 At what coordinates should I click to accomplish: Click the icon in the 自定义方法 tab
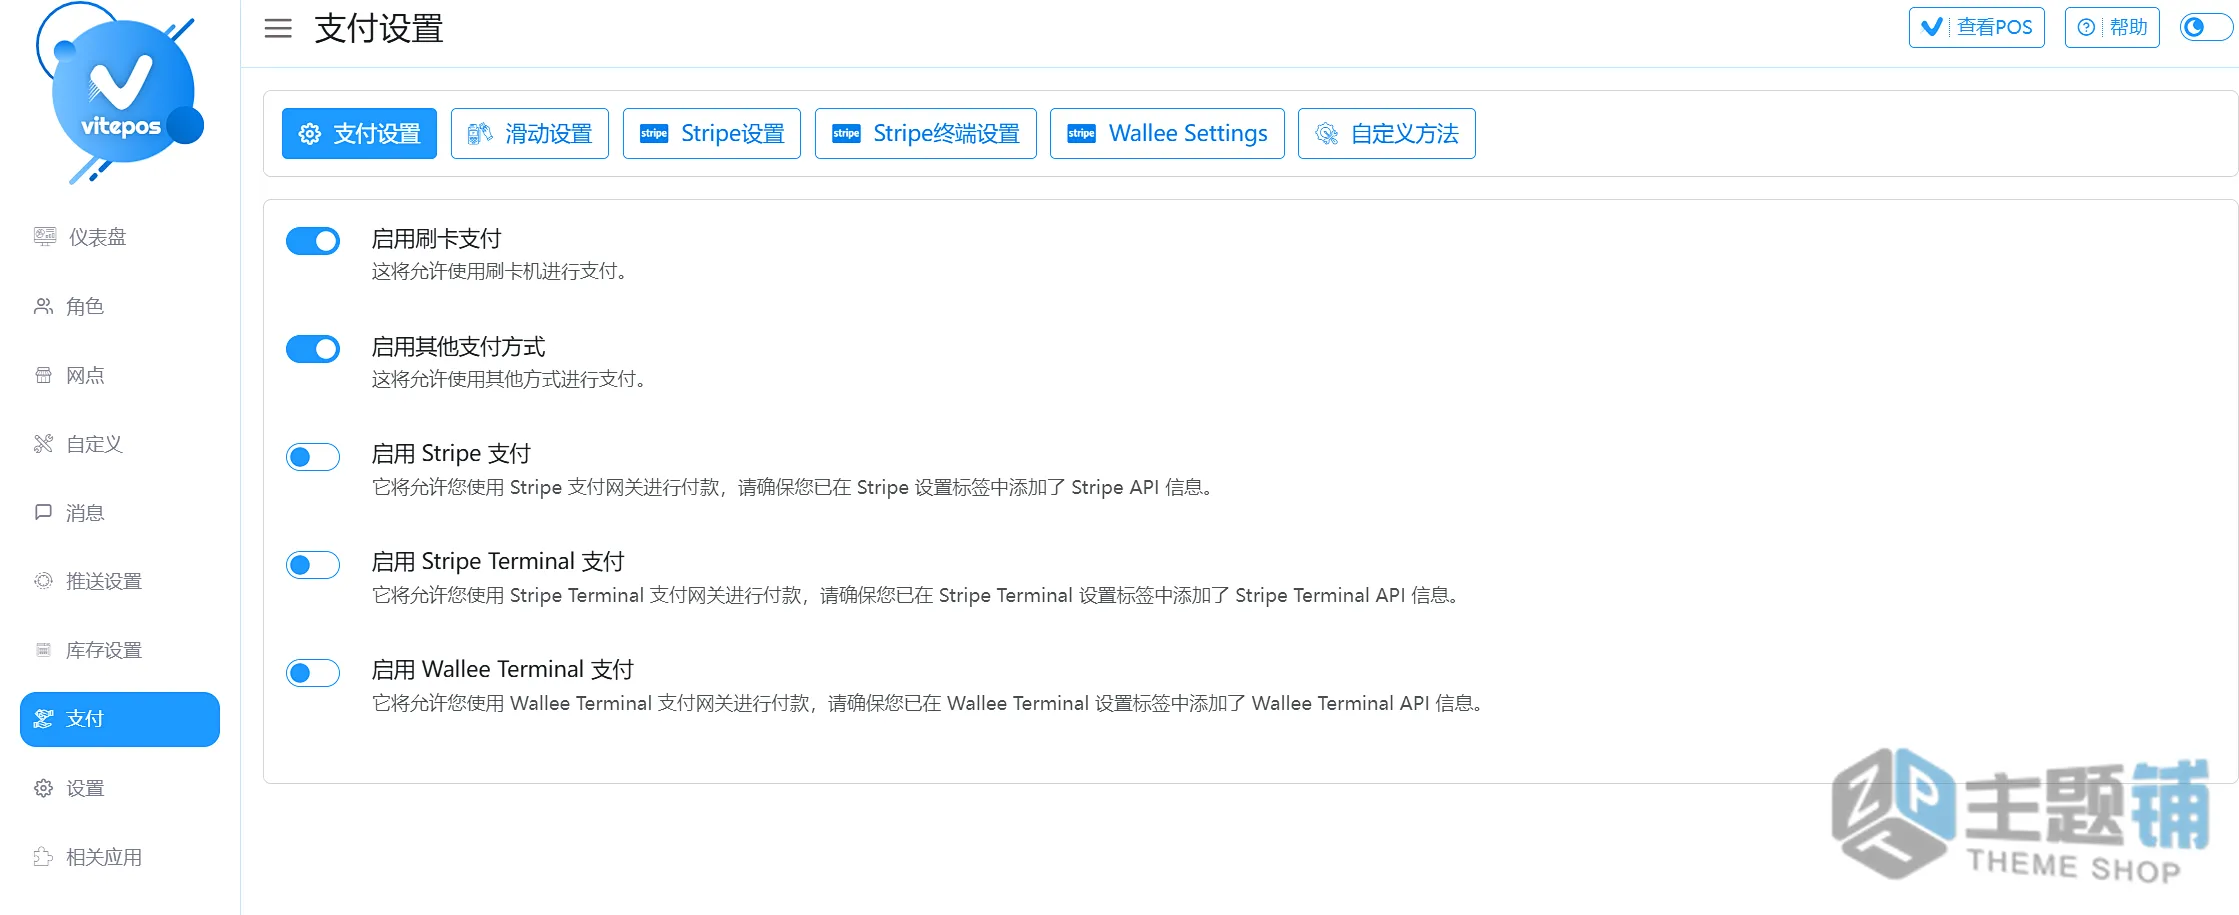pyautogui.click(x=1326, y=134)
